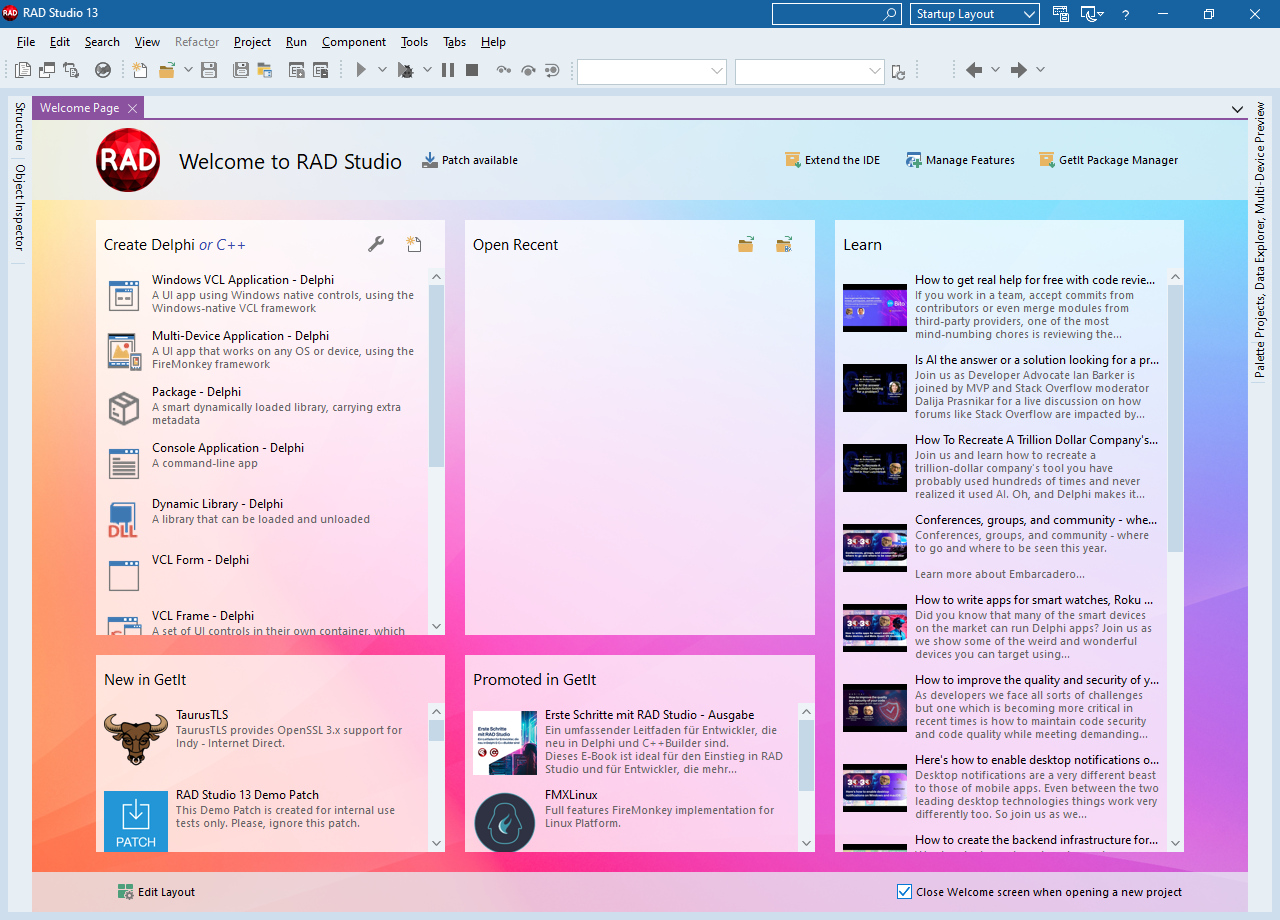
Task: Close the Welcome Page tab
Action: (133, 108)
